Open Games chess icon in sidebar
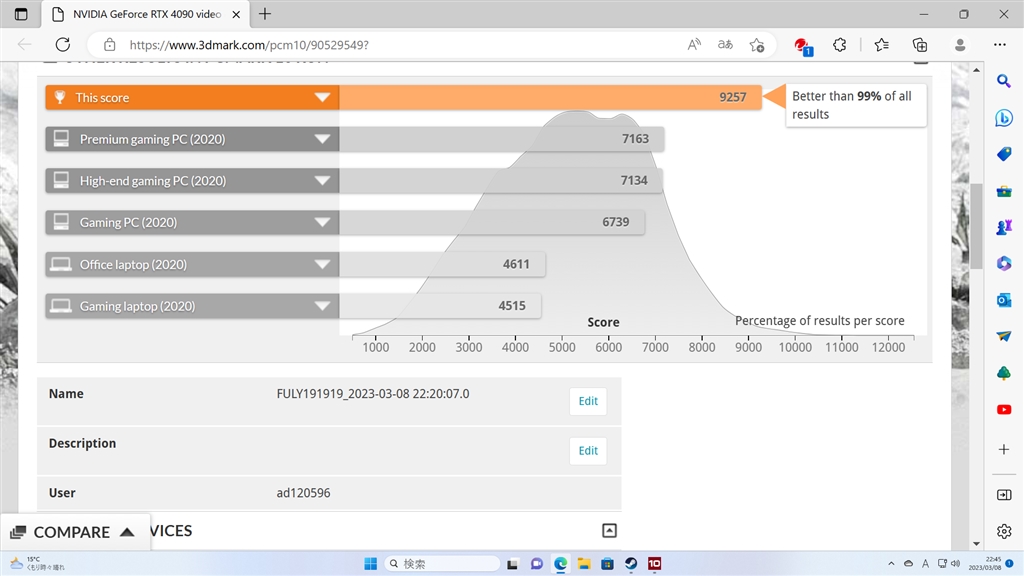This screenshot has width=1024, height=576. click(x=1004, y=227)
